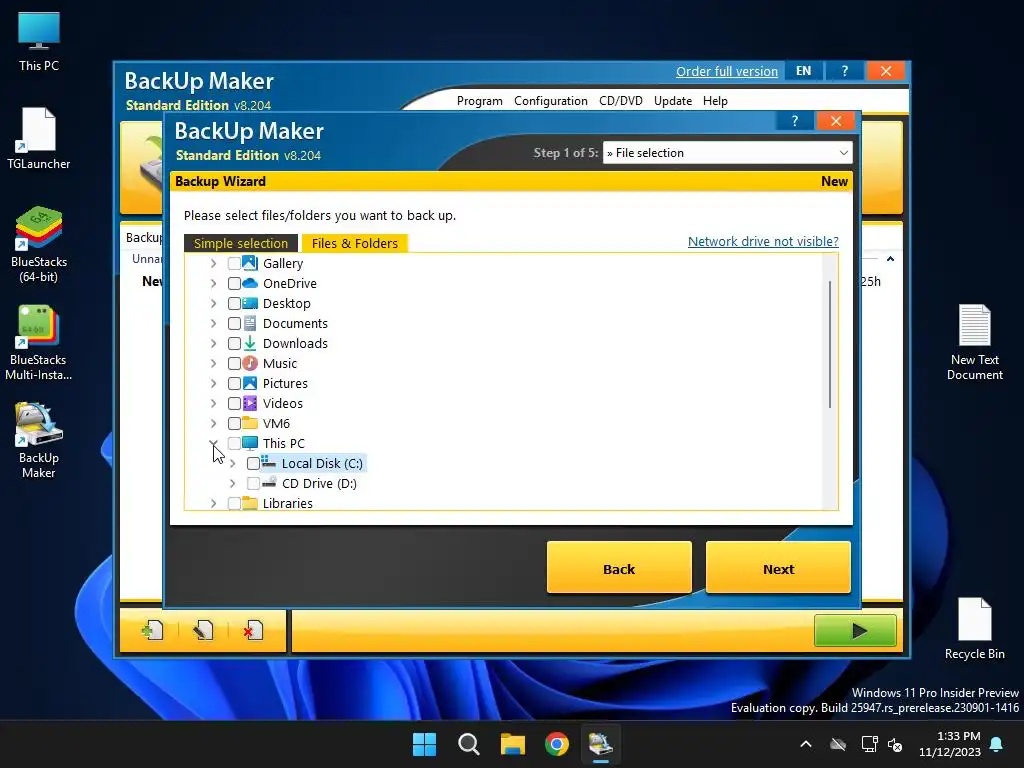Open Chrome from the taskbar

coord(557,744)
